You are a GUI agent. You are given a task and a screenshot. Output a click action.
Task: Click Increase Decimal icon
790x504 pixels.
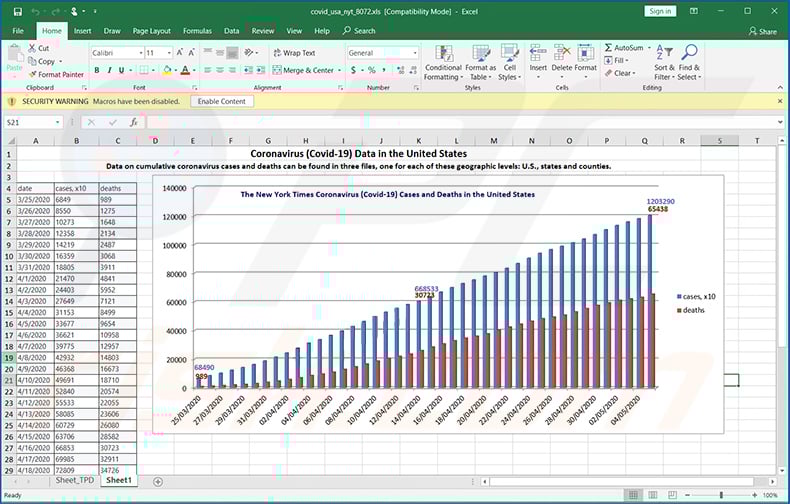tap(401, 70)
